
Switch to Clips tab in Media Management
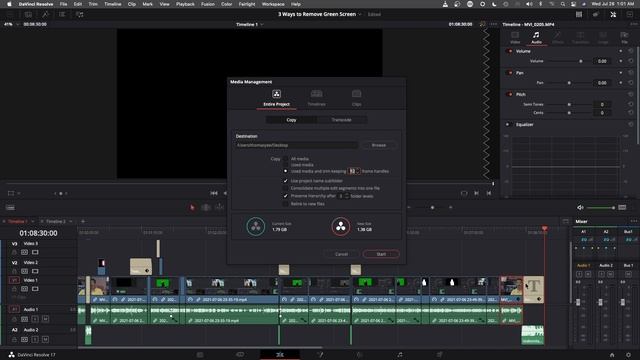click(356, 98)
